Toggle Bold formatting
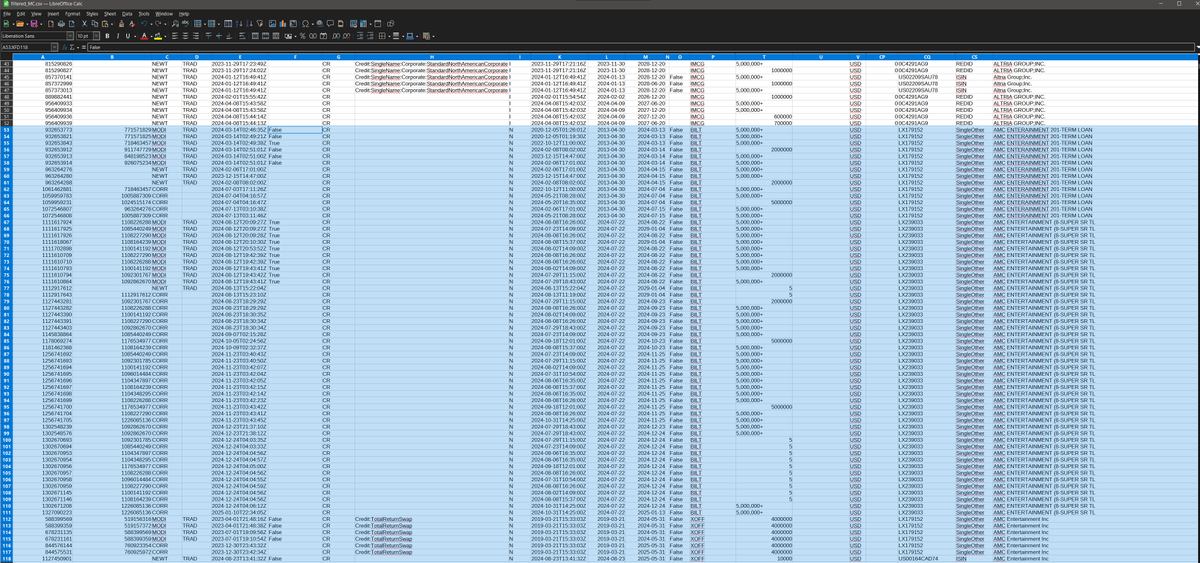Image resolution: width=1200 pixels, height=563 pixels. pyautogui.click(x=107, y=36)
